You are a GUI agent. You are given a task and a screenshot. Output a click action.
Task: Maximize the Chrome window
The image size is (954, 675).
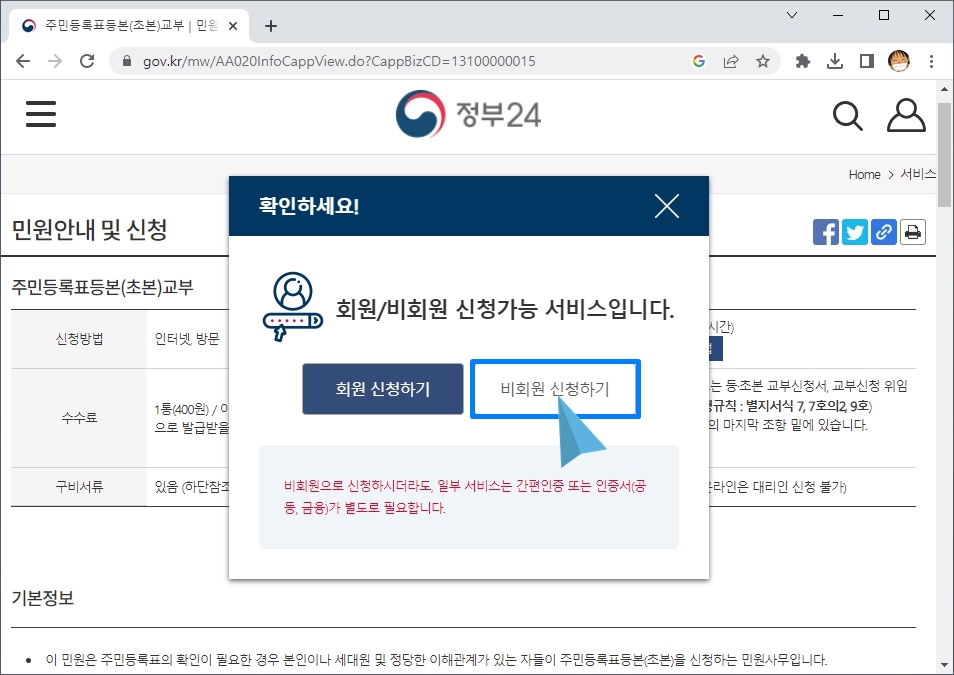884,15
